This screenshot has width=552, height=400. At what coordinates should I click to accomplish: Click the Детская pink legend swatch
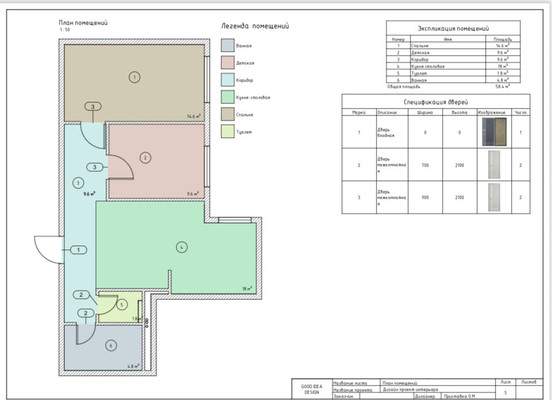pyautogui.click(x=227, y=63)
